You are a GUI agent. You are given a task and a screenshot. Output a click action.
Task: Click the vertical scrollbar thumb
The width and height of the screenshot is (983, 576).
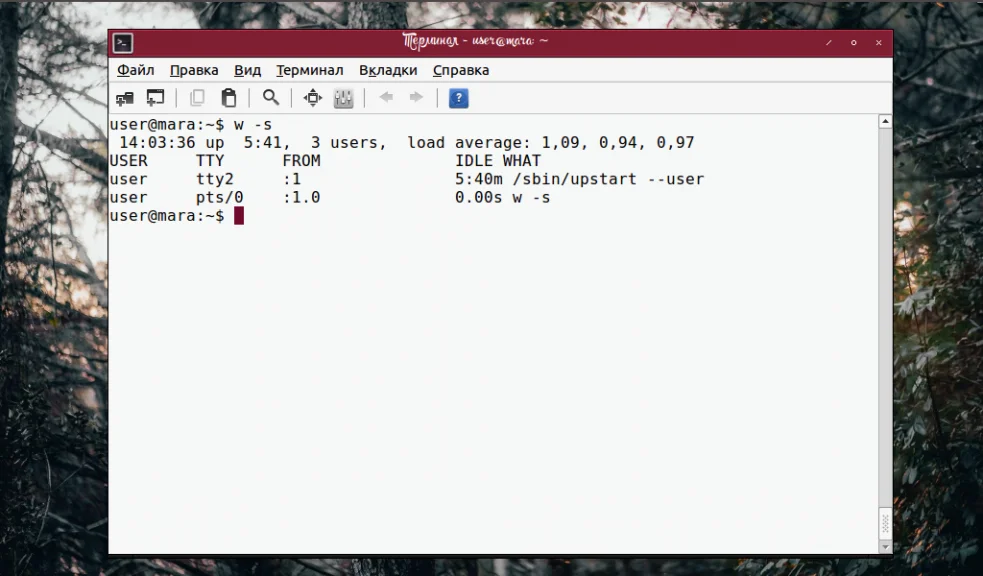[885, 523]
